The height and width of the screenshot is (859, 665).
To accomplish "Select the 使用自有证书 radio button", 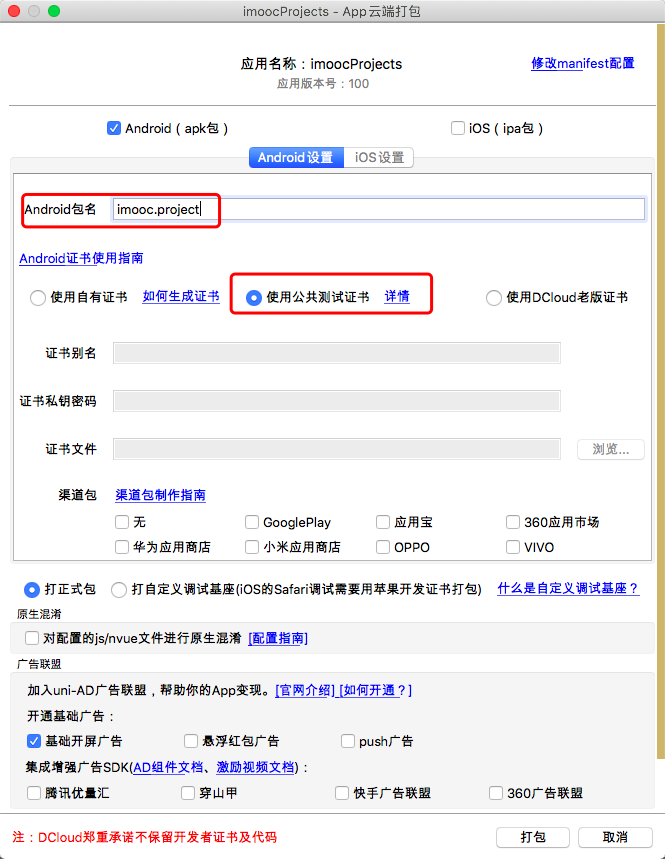I will tap(38, 297).
